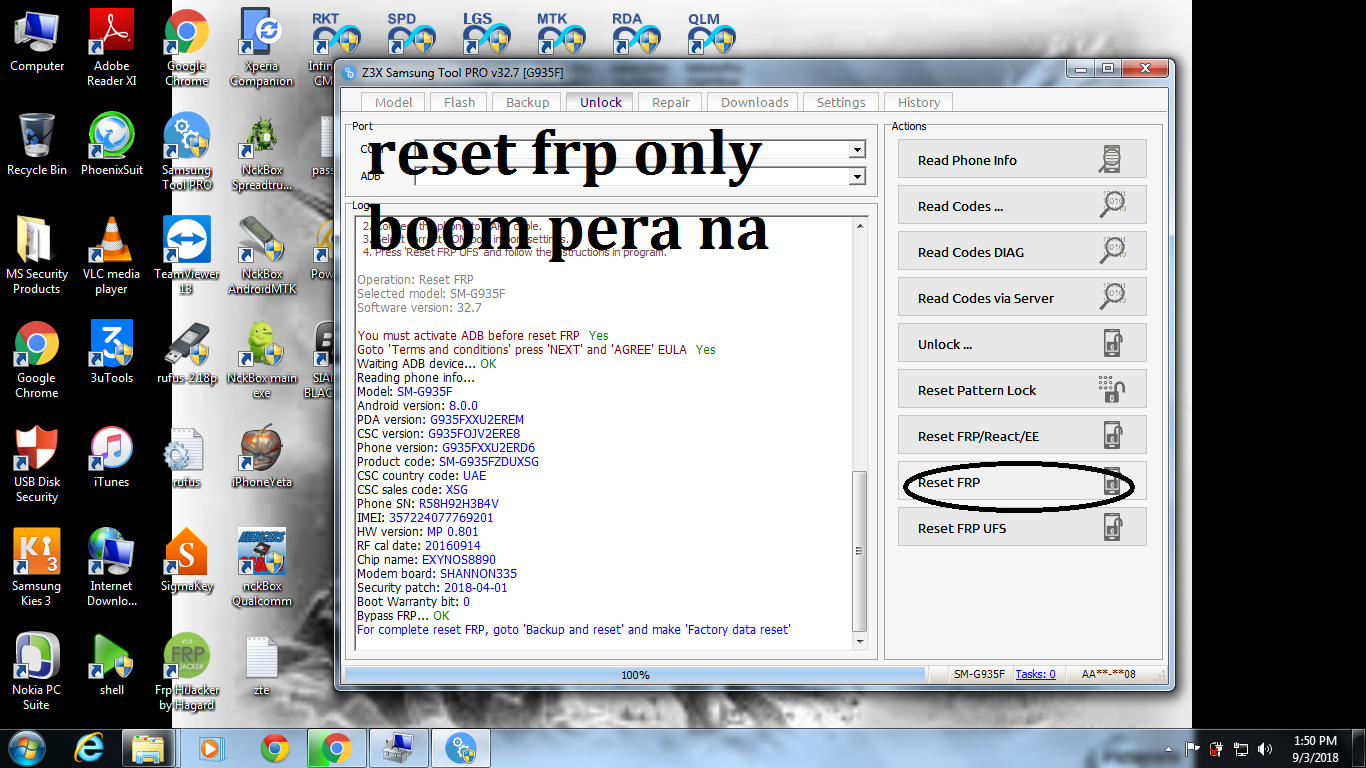Choose Read Codes via Server

pyautogui.click(x=1022, y=298)
